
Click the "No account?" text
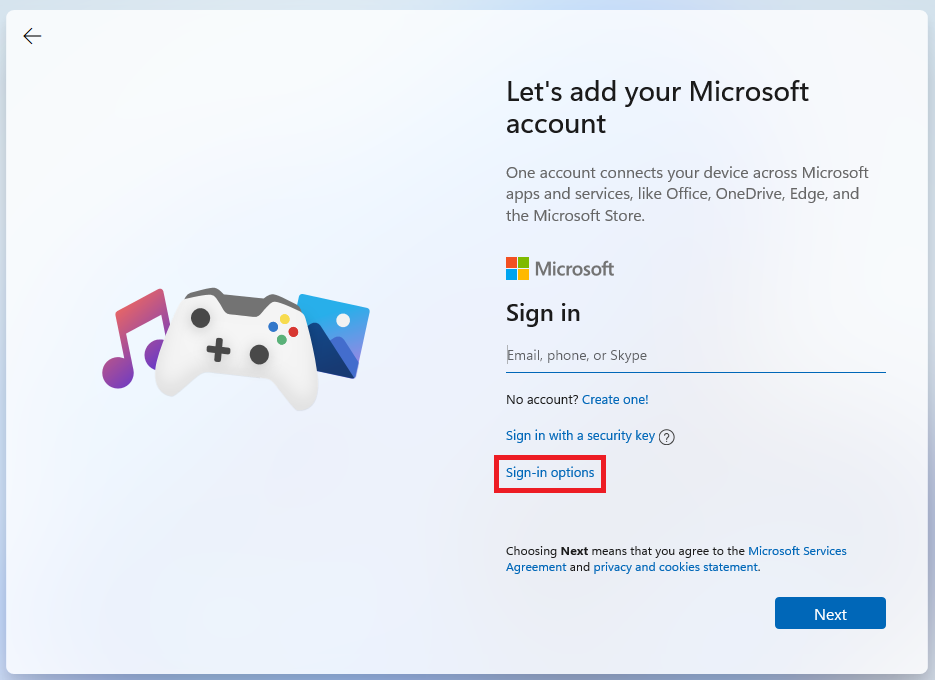pyautogui.click(x=542, y=399)
